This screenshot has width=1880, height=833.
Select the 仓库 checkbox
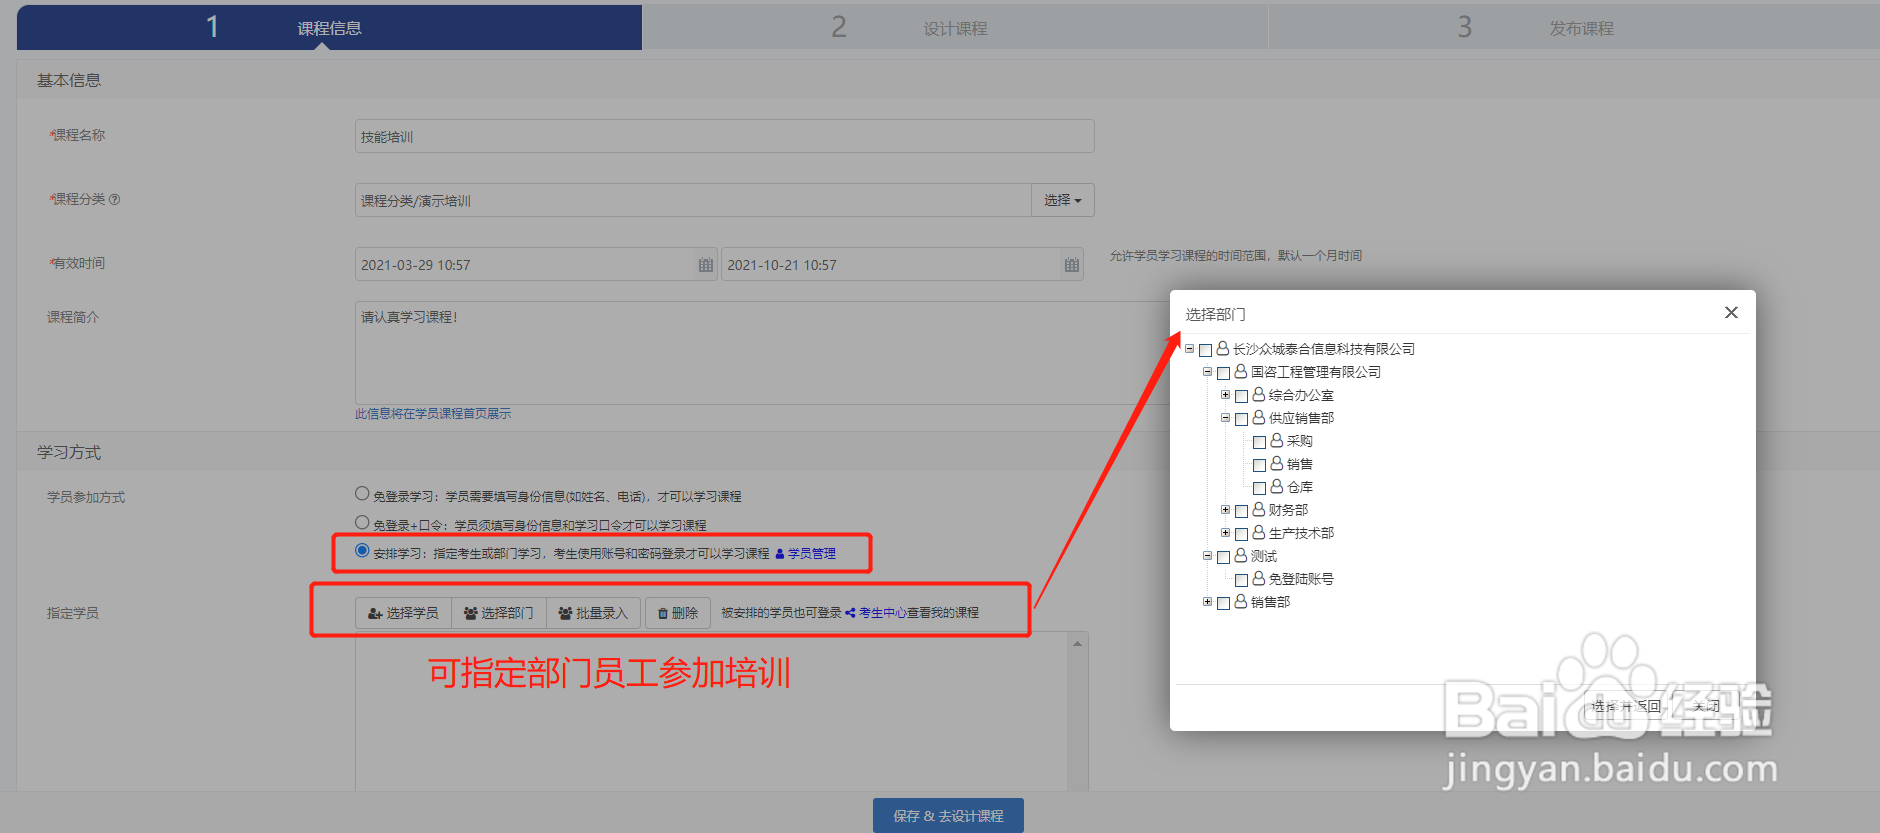point(1259,488)
